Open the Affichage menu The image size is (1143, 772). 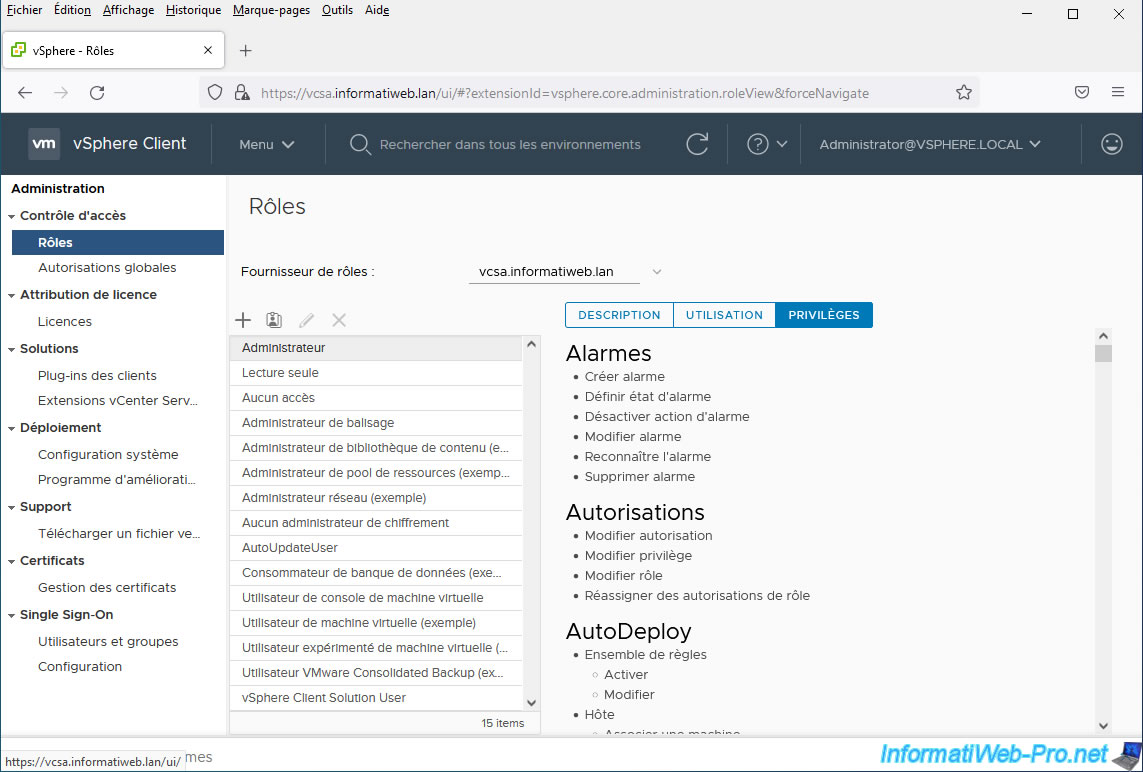[128, 10]
